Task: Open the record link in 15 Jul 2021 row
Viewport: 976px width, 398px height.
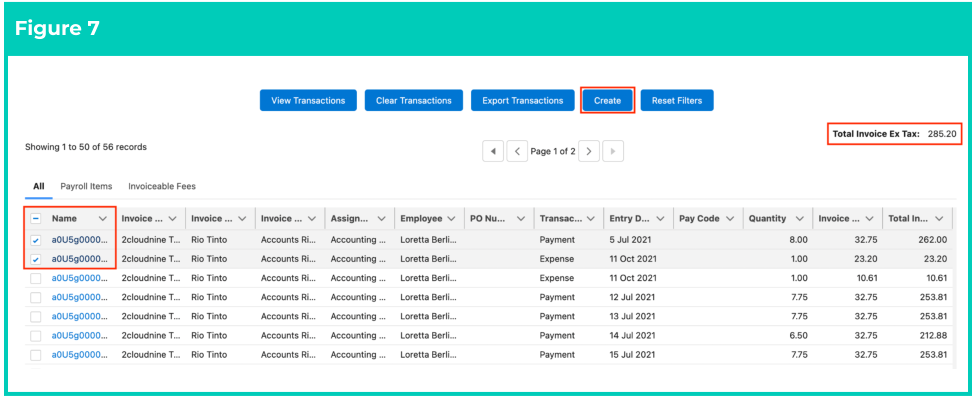Action: [80, 355]
